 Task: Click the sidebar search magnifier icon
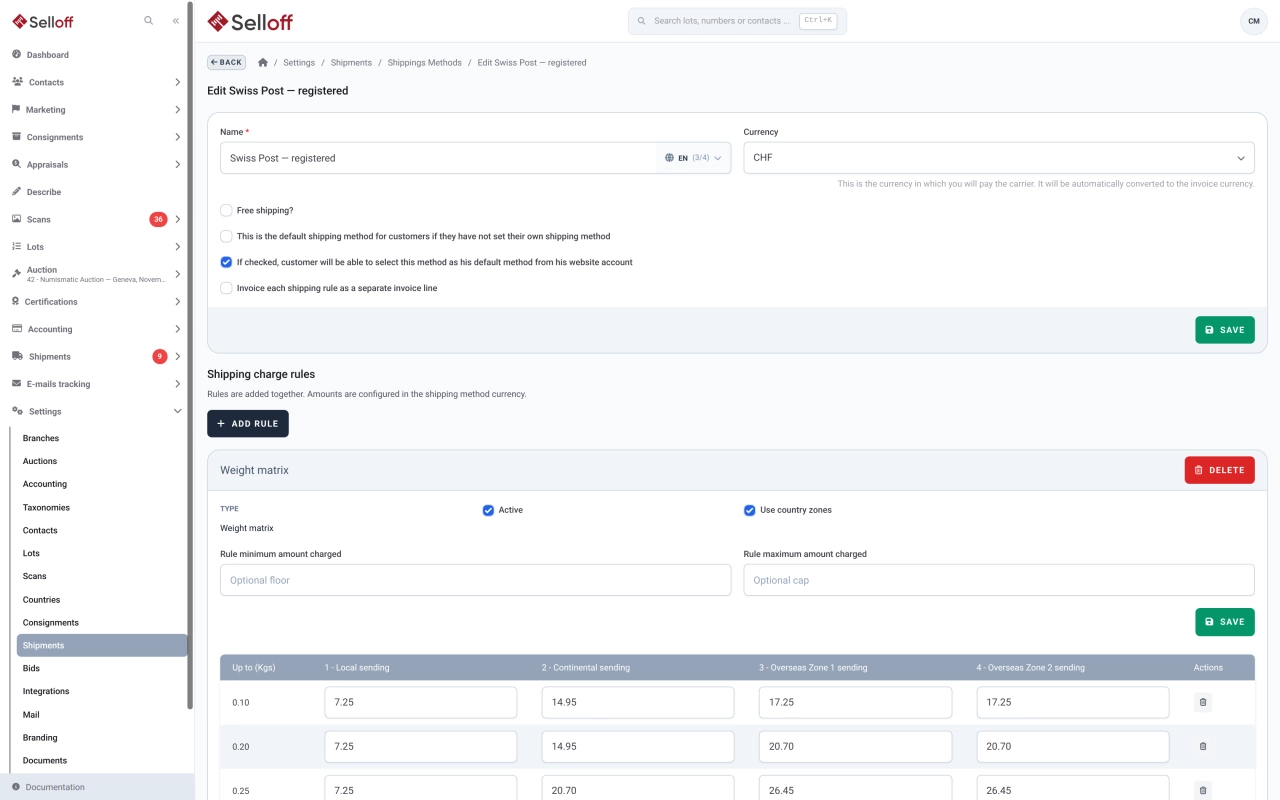(149, 21)
